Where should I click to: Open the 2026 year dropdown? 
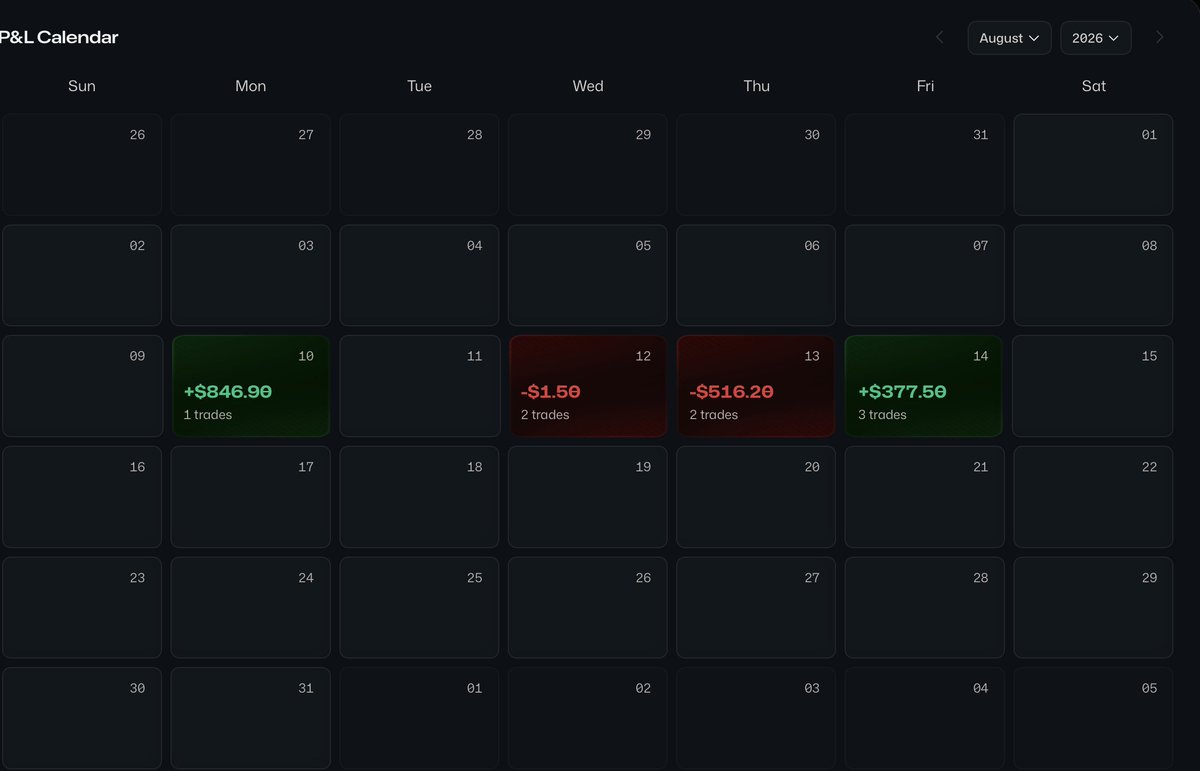pyautogui.click(x=1095, y=38)
